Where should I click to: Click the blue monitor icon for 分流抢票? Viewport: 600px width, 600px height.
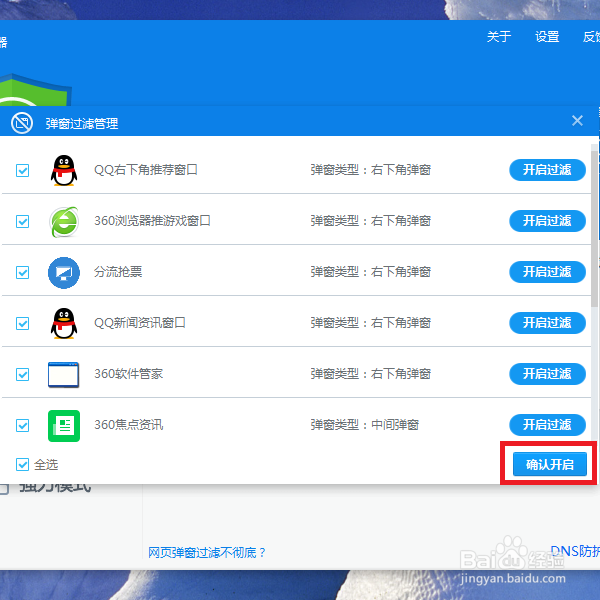(64, 272)
